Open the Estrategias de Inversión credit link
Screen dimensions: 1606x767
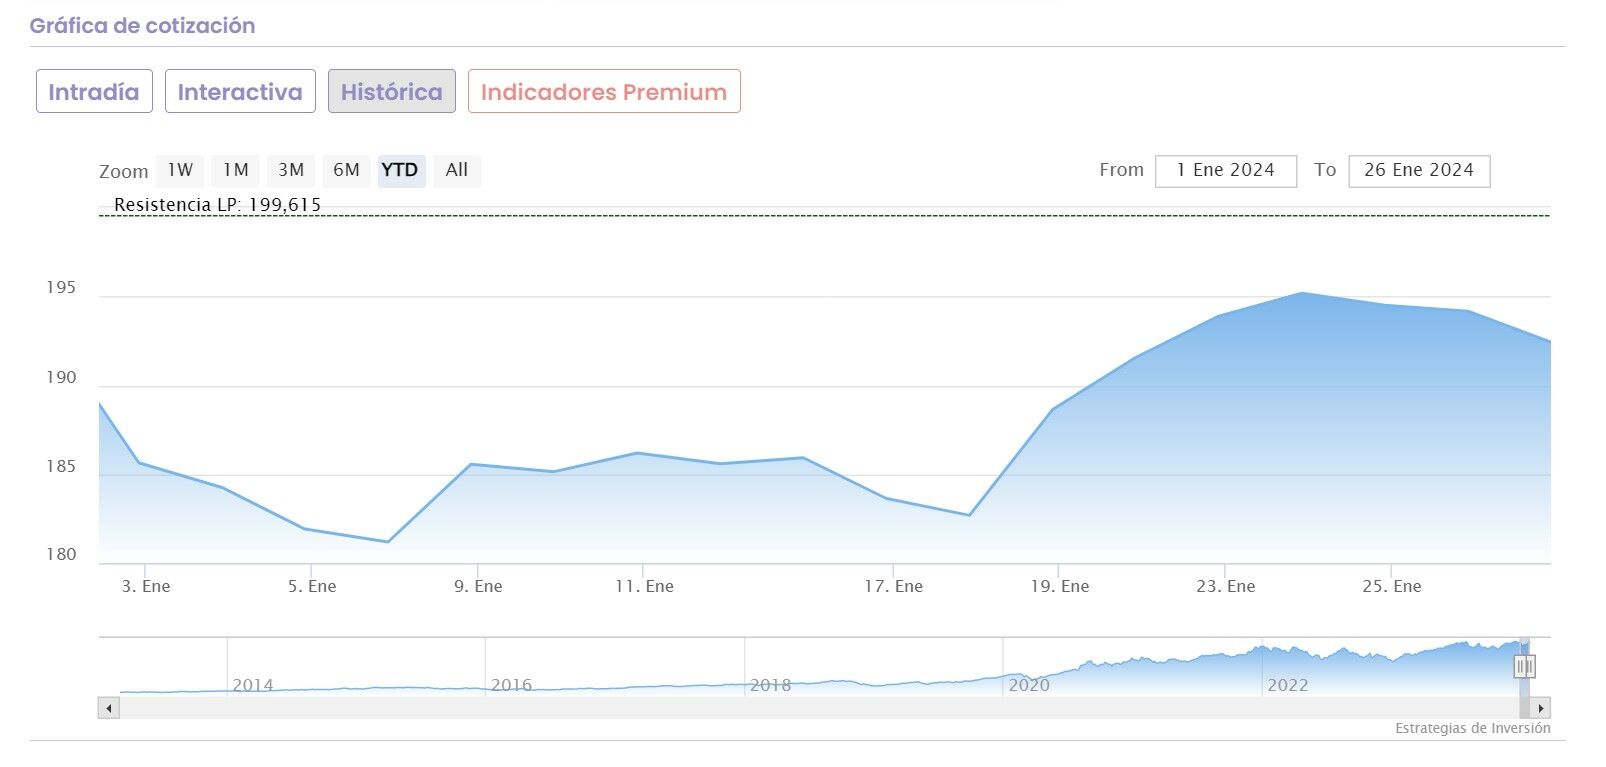(1472, 728)
